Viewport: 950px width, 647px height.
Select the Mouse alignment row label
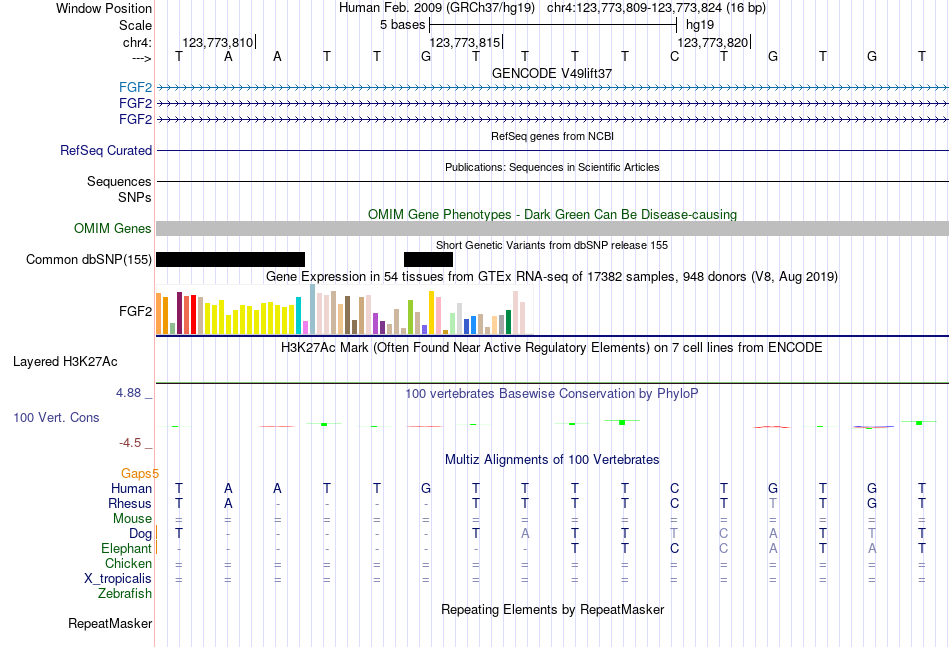pos(132,519)
